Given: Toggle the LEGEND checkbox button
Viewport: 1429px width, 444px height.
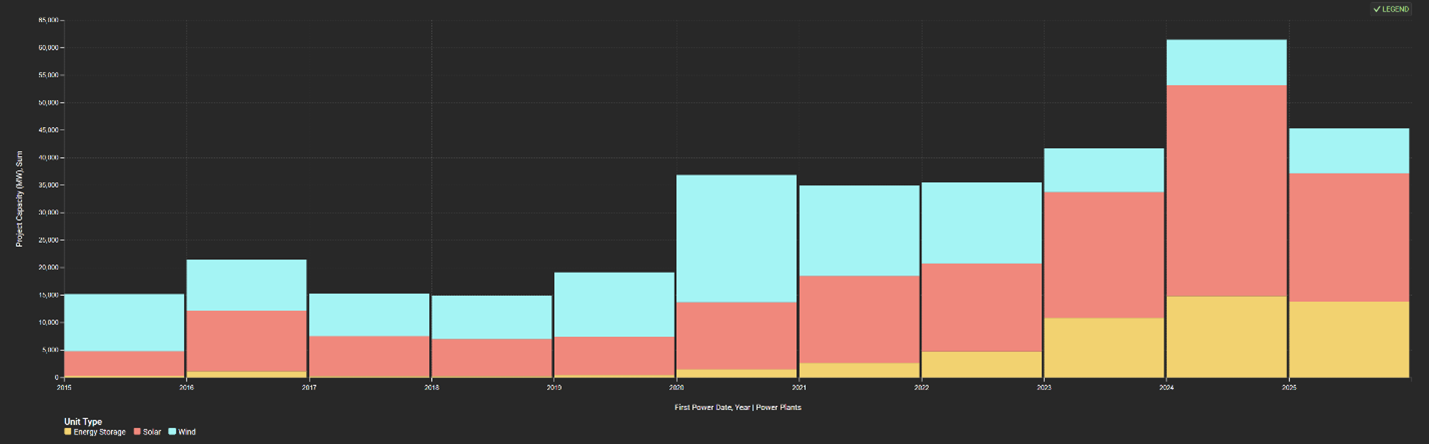Looking at the screenshot, I should tap(1390, 9).
